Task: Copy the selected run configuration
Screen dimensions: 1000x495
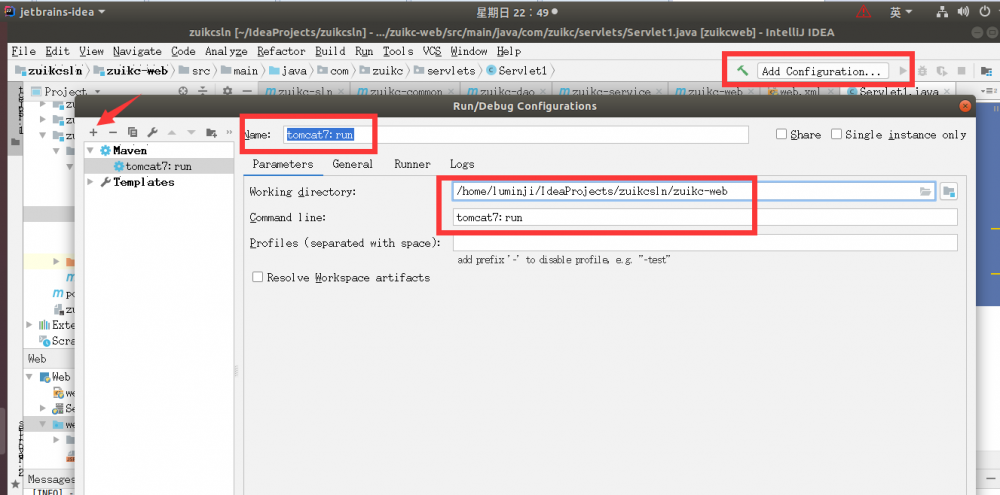Action: pyautogui.click(x=132, y=133)
